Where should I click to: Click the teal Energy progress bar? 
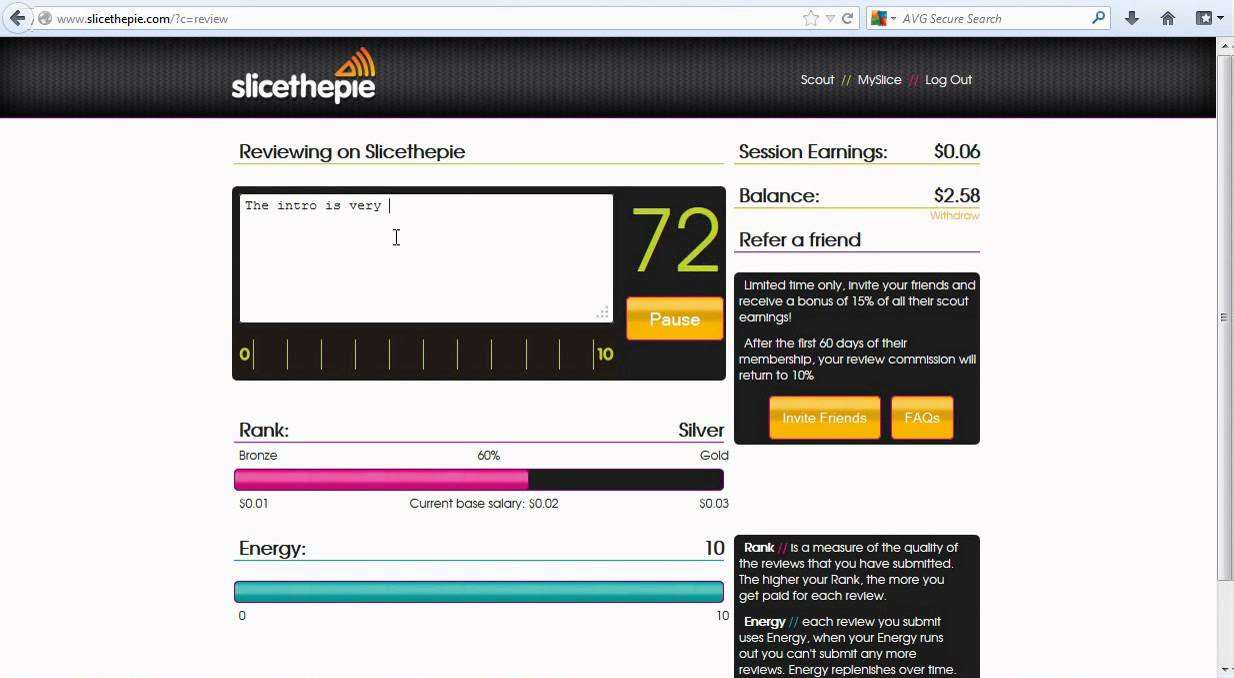[x=479, y=592]
